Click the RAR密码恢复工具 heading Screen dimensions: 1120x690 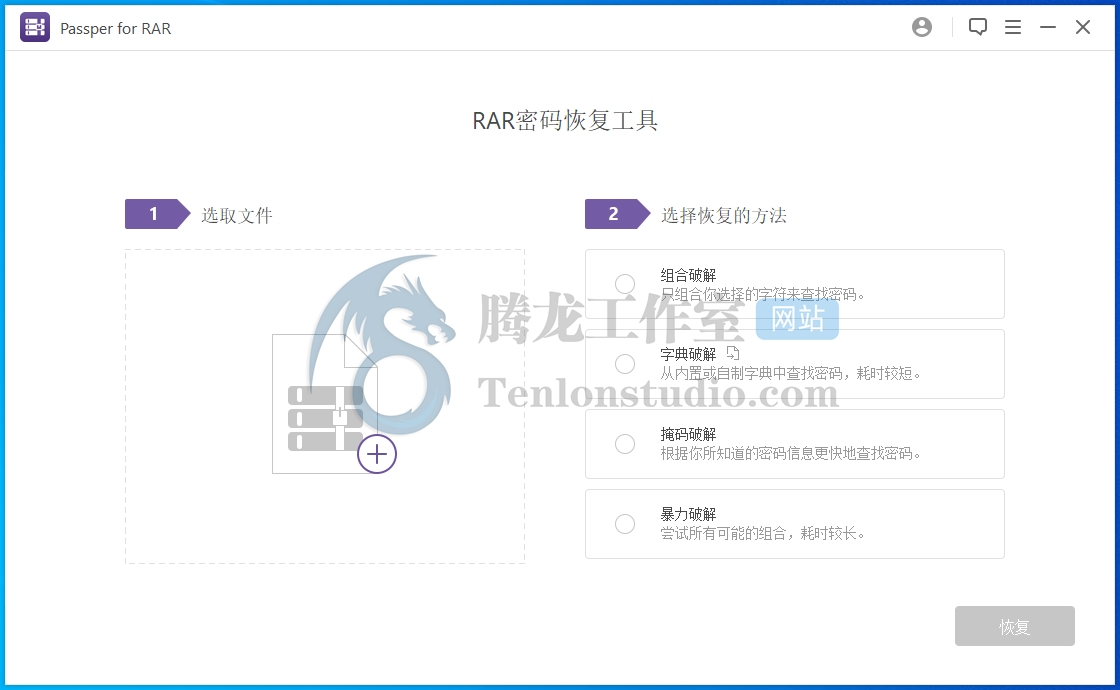(x=565, y=120)
